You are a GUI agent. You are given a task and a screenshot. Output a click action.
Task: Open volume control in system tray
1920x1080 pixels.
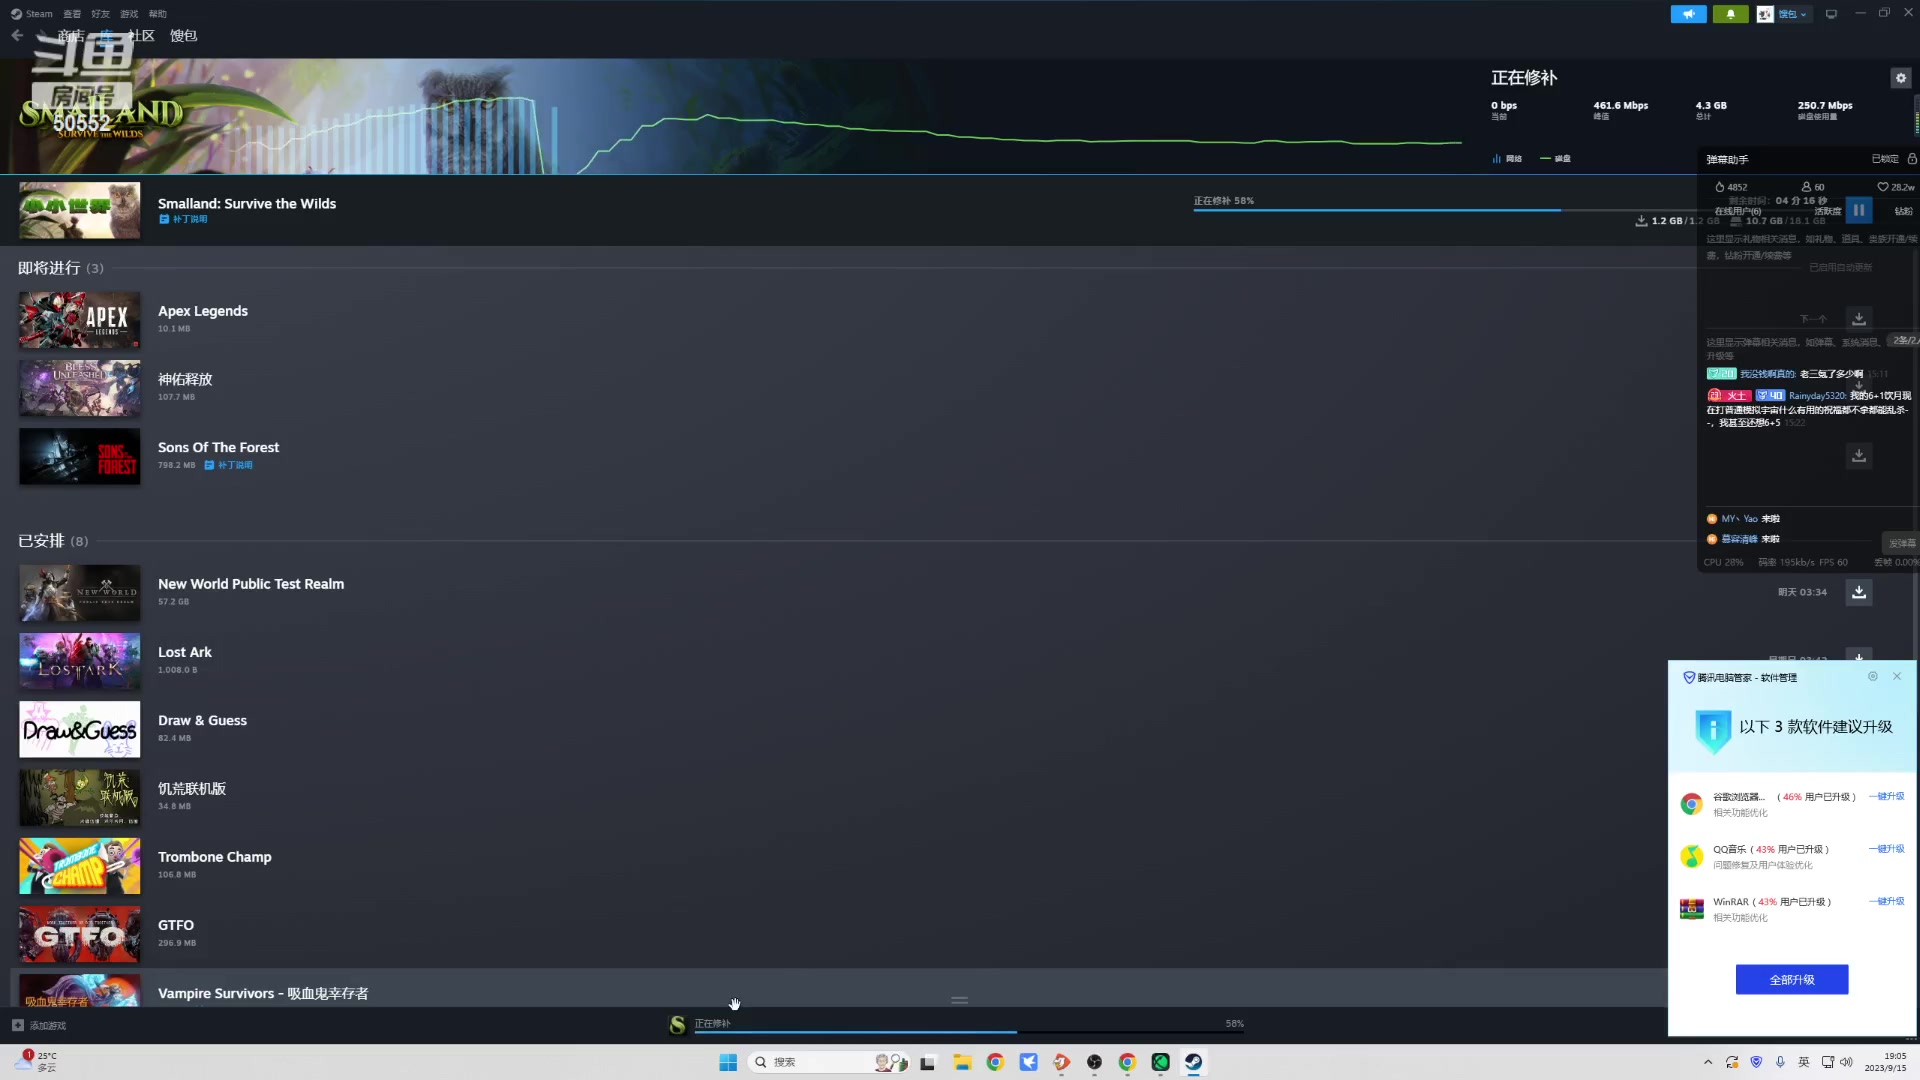click(x=1847, y=1062)
